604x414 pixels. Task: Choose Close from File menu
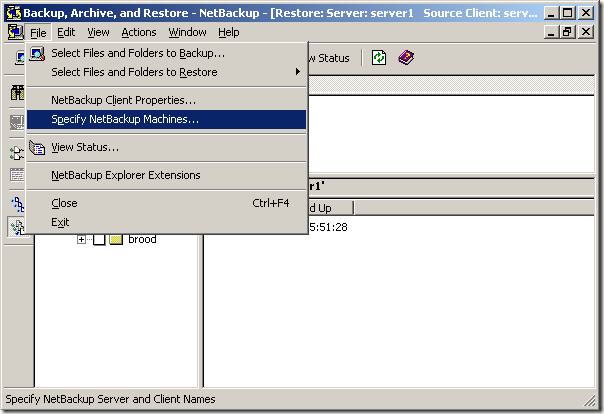[166, 203]
